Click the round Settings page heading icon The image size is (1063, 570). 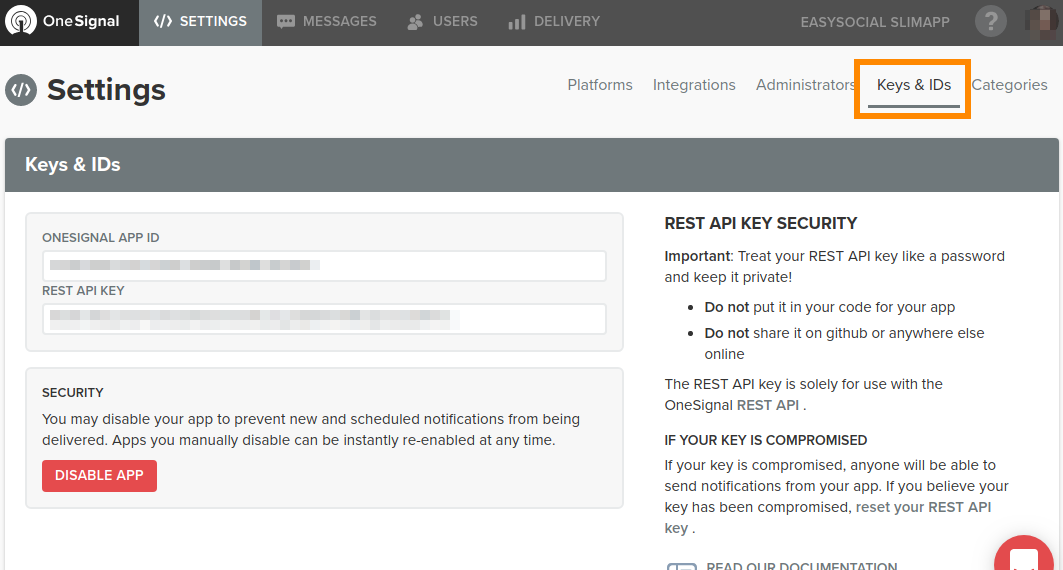pos(21,90)
